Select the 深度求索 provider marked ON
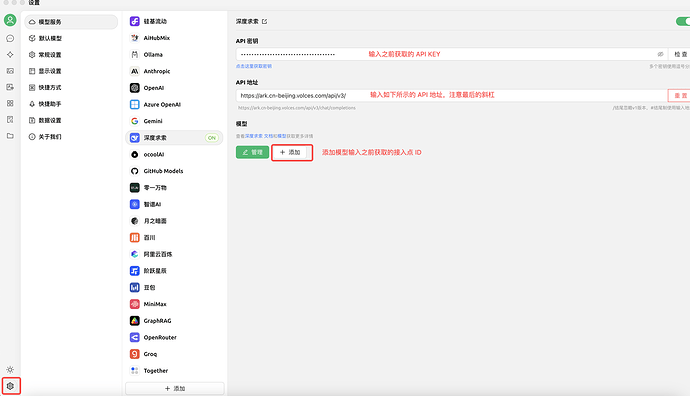The image size is (690, 396). 174,138
